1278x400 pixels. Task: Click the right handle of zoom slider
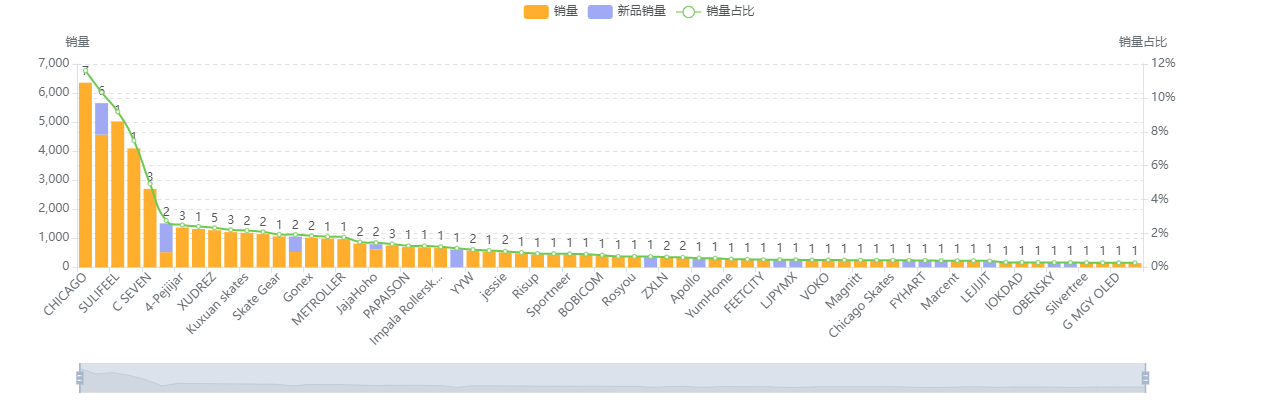(1145, 377)
